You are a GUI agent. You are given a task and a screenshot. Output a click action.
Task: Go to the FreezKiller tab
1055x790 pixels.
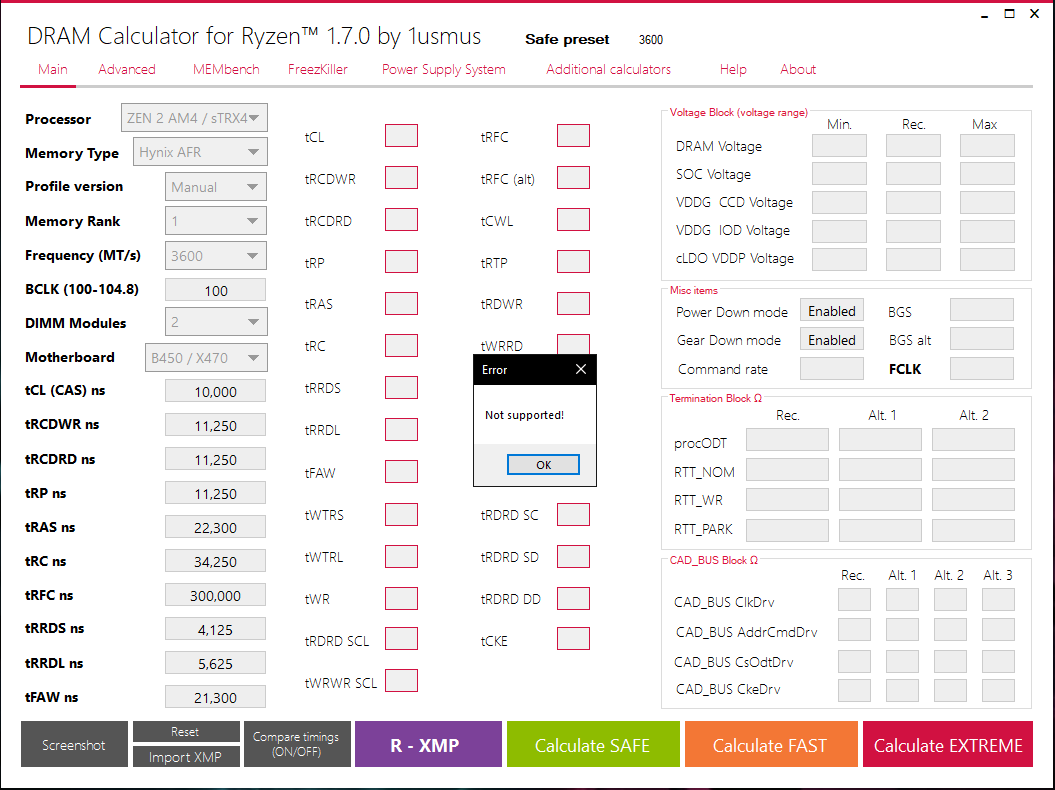coord(318,69)
